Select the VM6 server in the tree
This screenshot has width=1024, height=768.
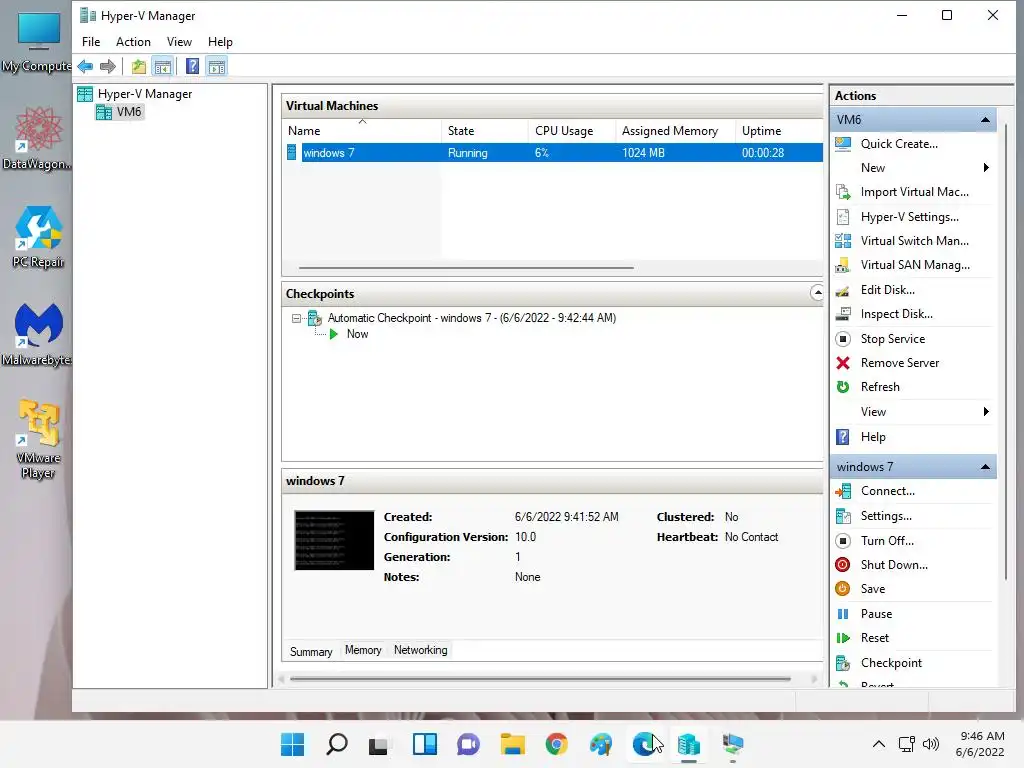point(129,112)
